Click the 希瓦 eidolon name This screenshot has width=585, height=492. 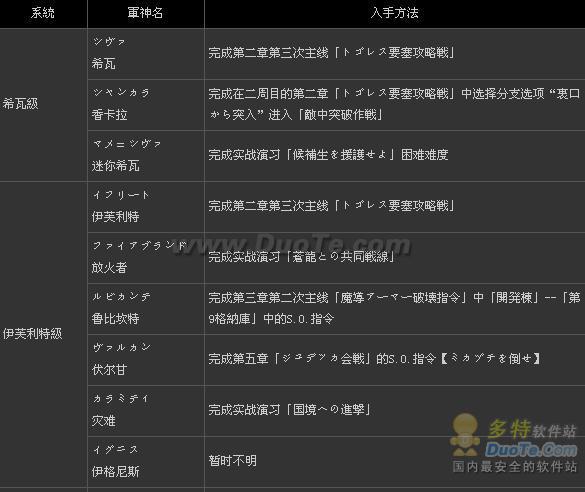click(104, 63)
